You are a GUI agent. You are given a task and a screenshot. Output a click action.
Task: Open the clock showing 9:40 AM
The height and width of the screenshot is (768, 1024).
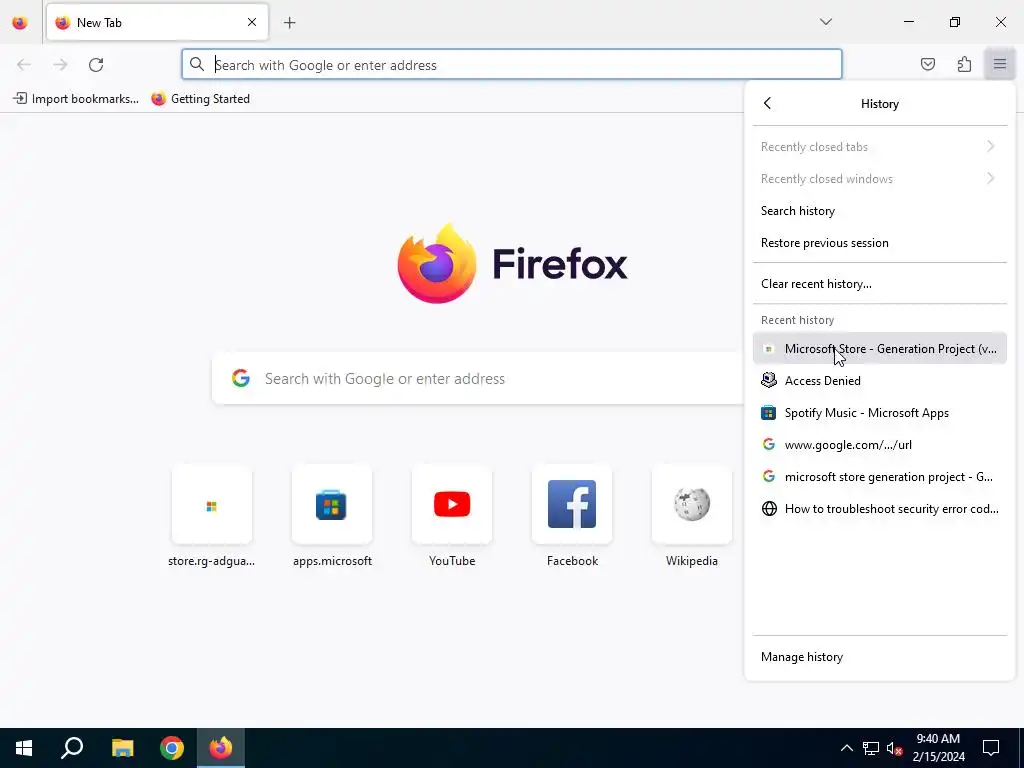938,748
